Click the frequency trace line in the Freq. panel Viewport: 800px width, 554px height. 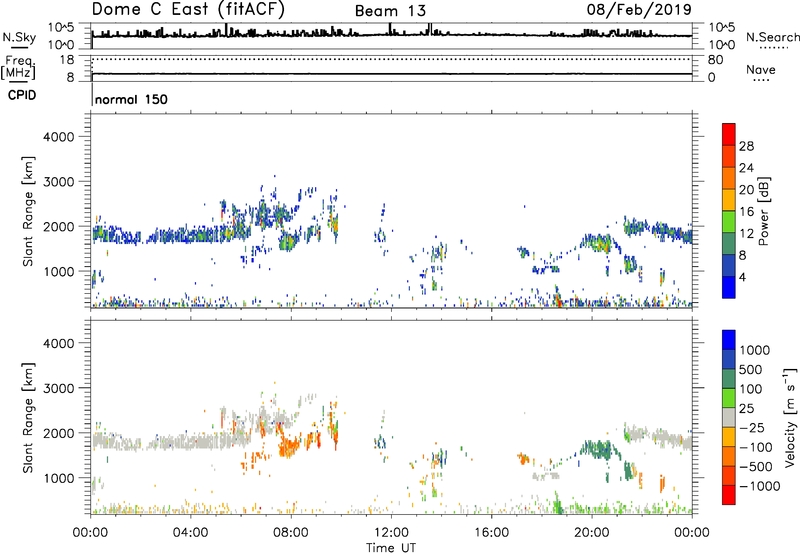[391, 74]
